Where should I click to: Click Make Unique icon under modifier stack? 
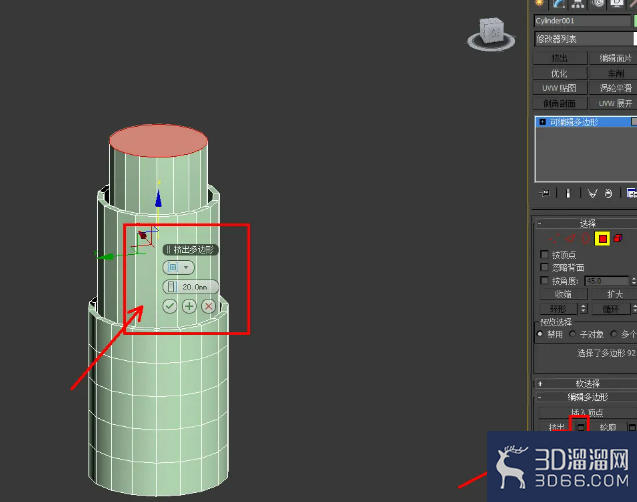[592, 193]
